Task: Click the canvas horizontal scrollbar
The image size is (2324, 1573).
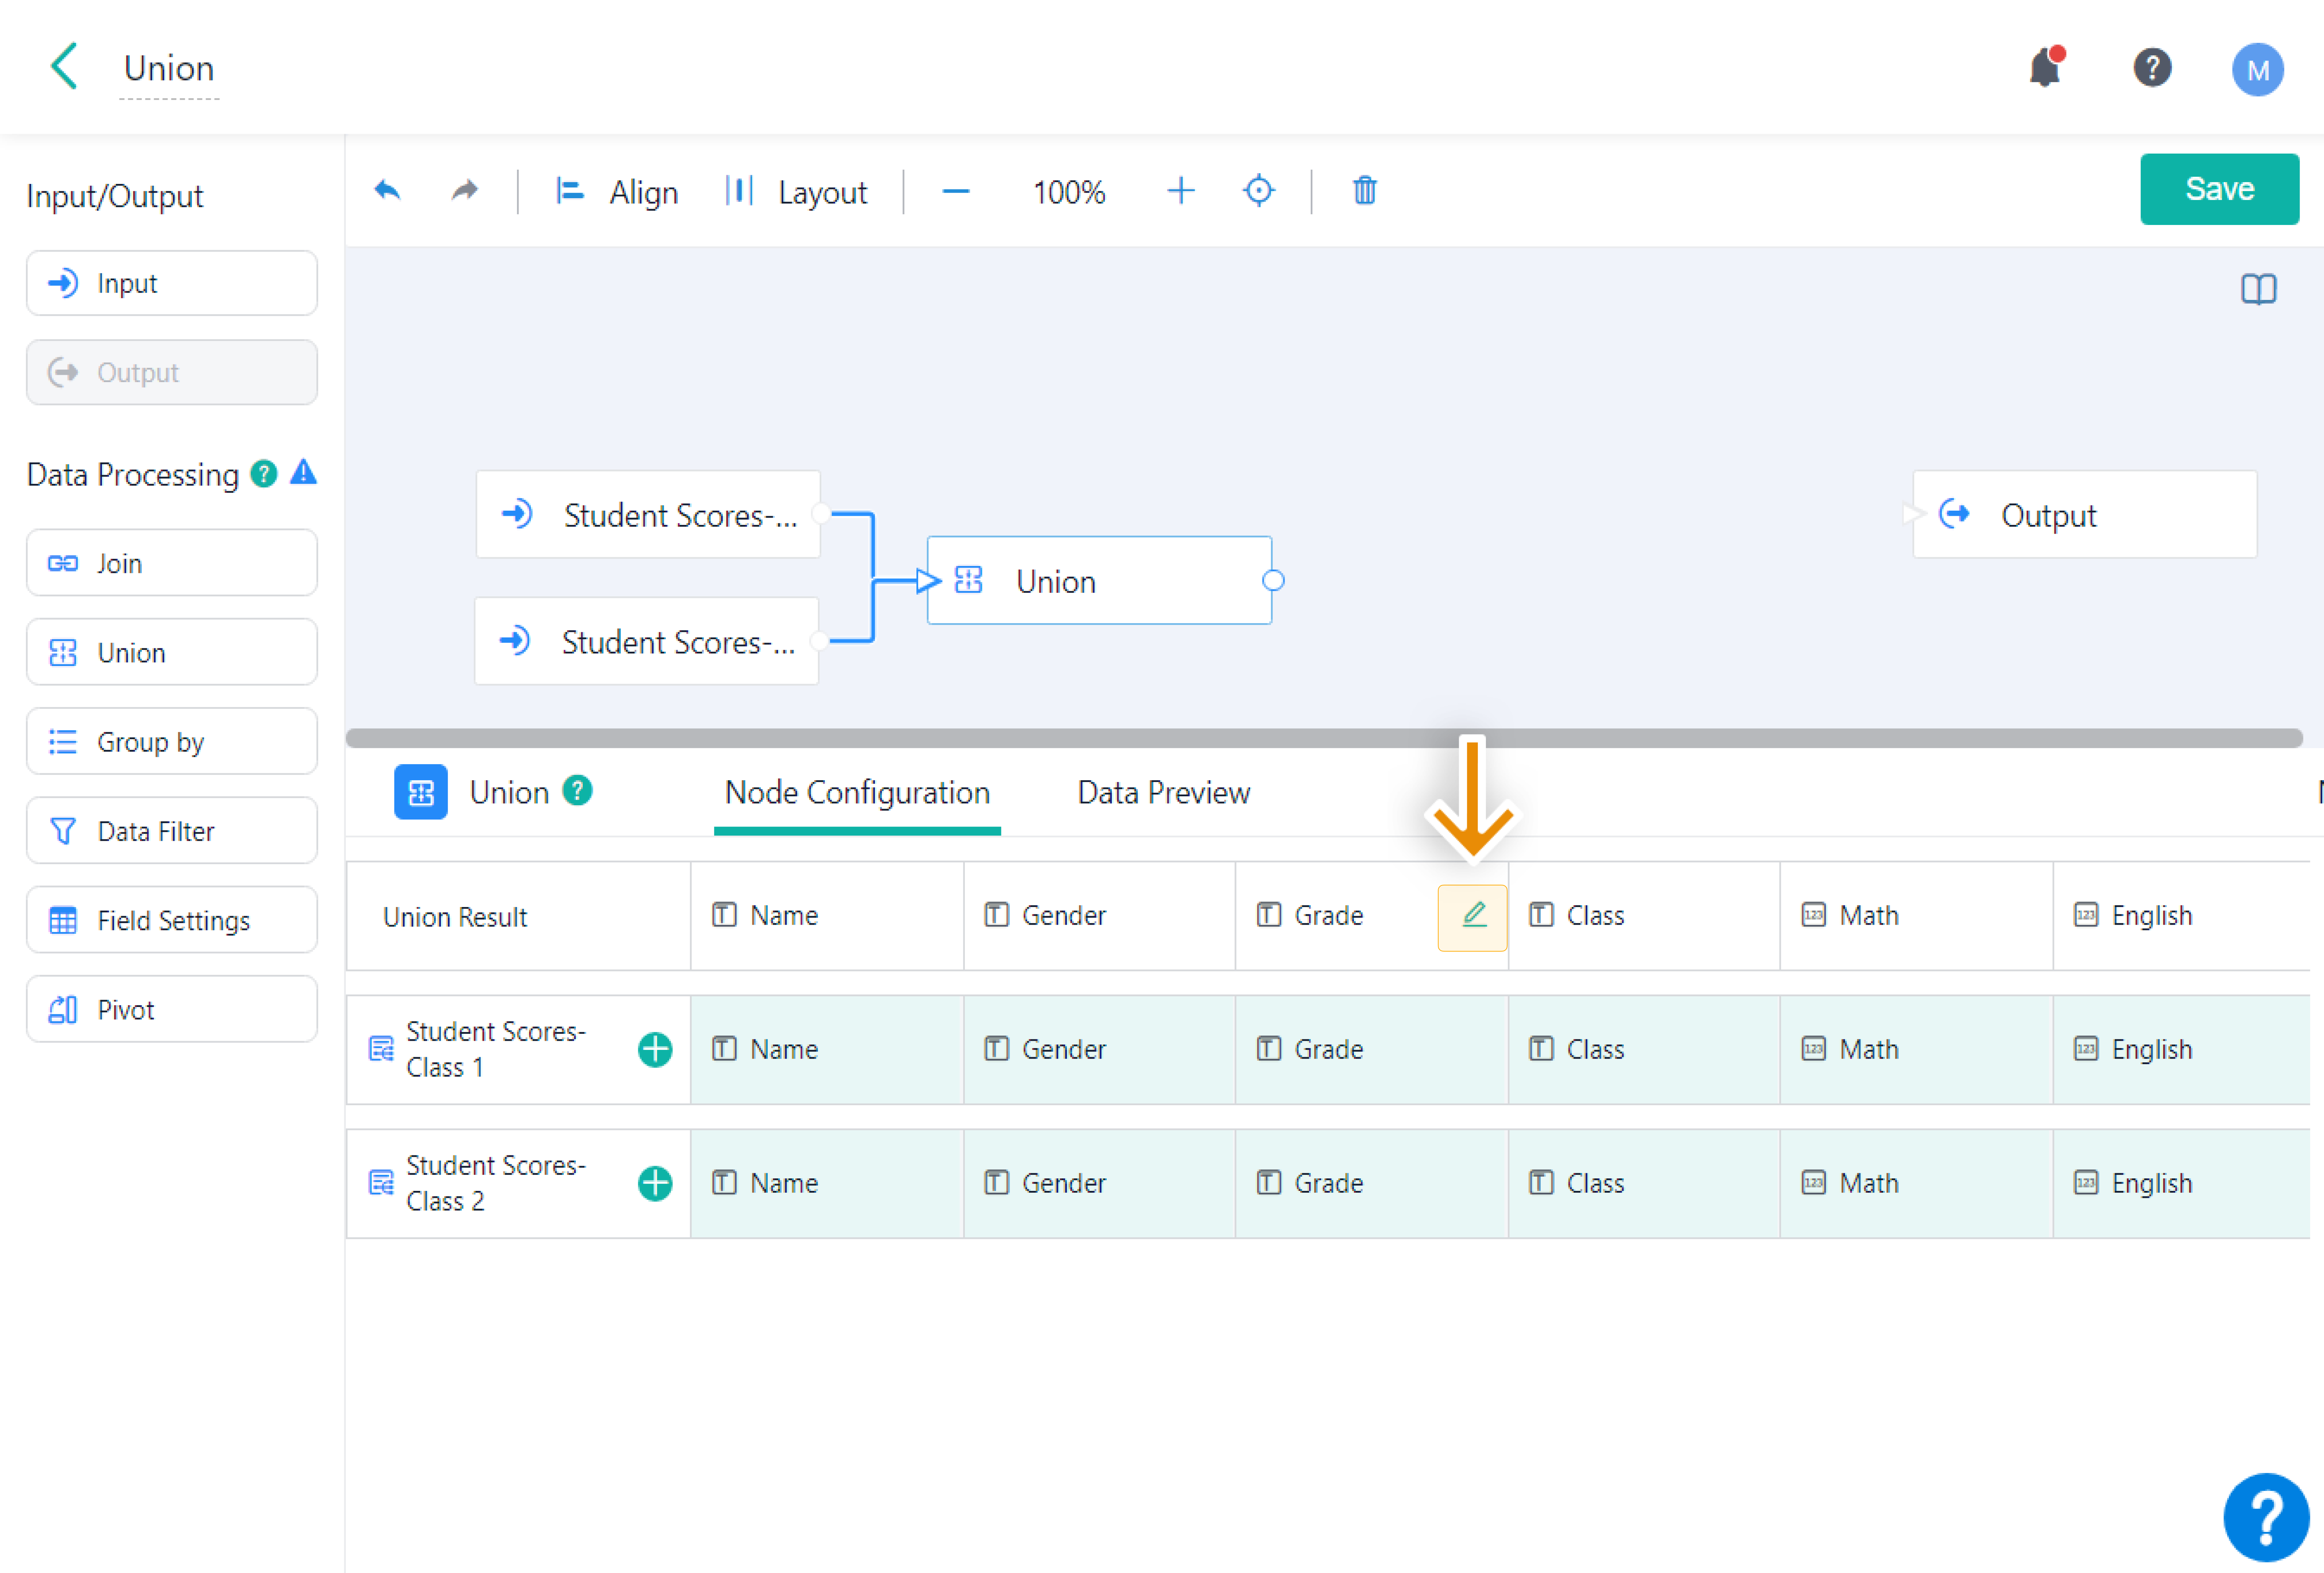Action: 1324,738
